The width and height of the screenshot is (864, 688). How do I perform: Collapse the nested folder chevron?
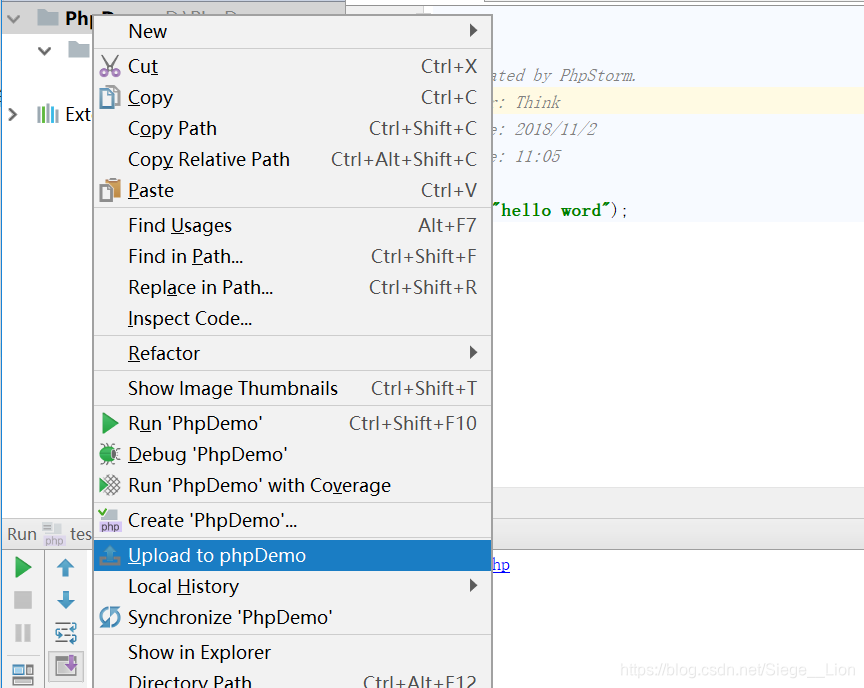click(x=45, y=51)
